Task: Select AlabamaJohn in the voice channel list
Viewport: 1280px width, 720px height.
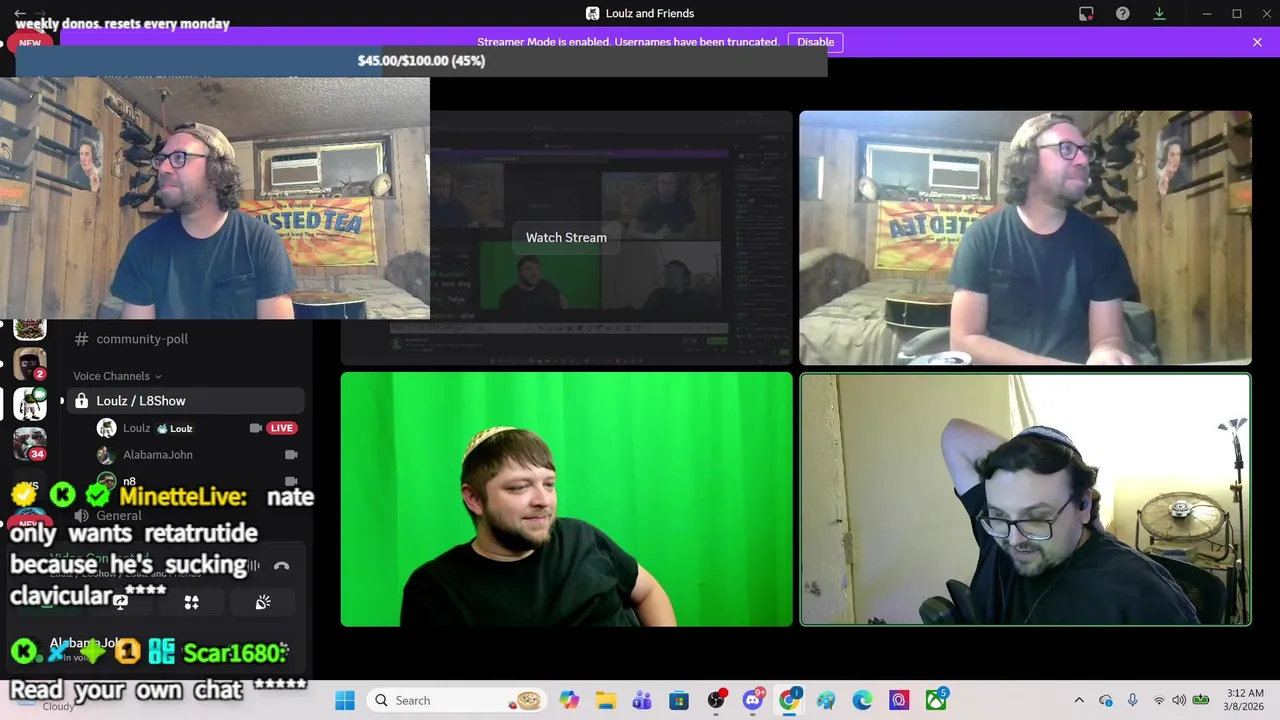Action: click(157, 455)
